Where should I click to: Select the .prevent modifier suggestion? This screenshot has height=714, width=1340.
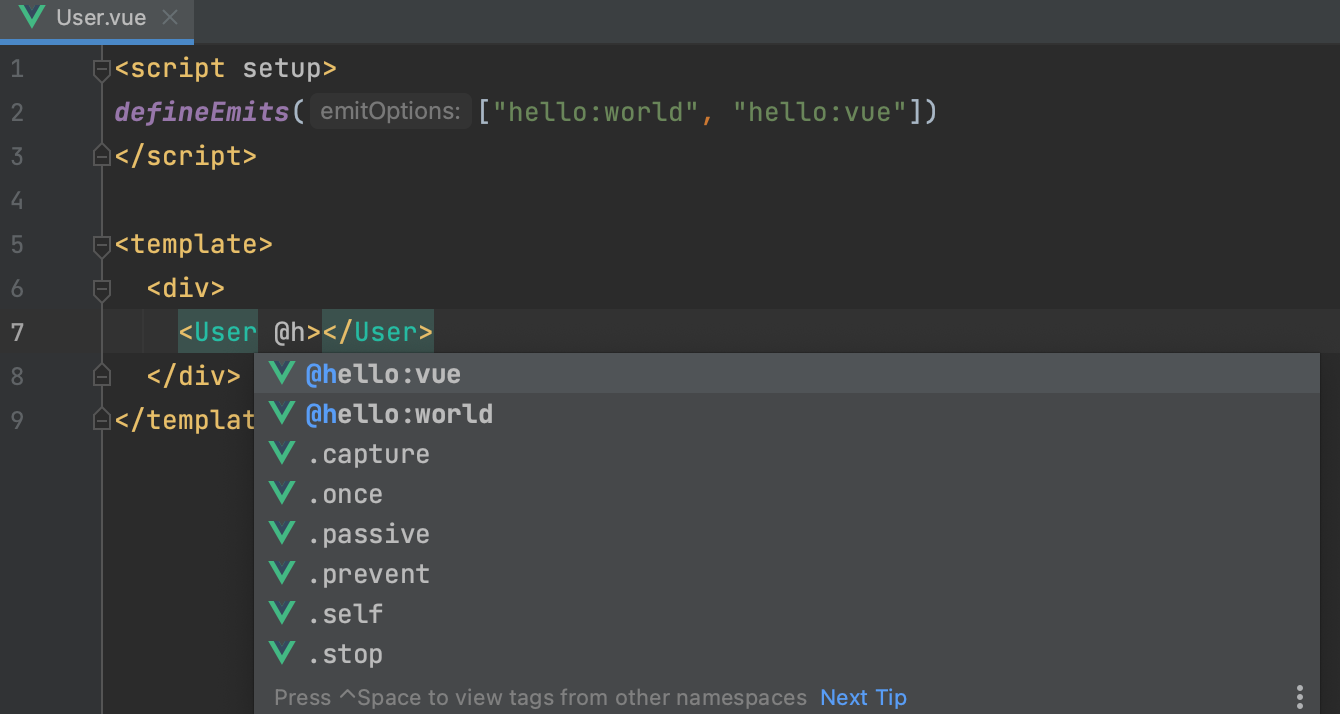(x=368, y=574)
